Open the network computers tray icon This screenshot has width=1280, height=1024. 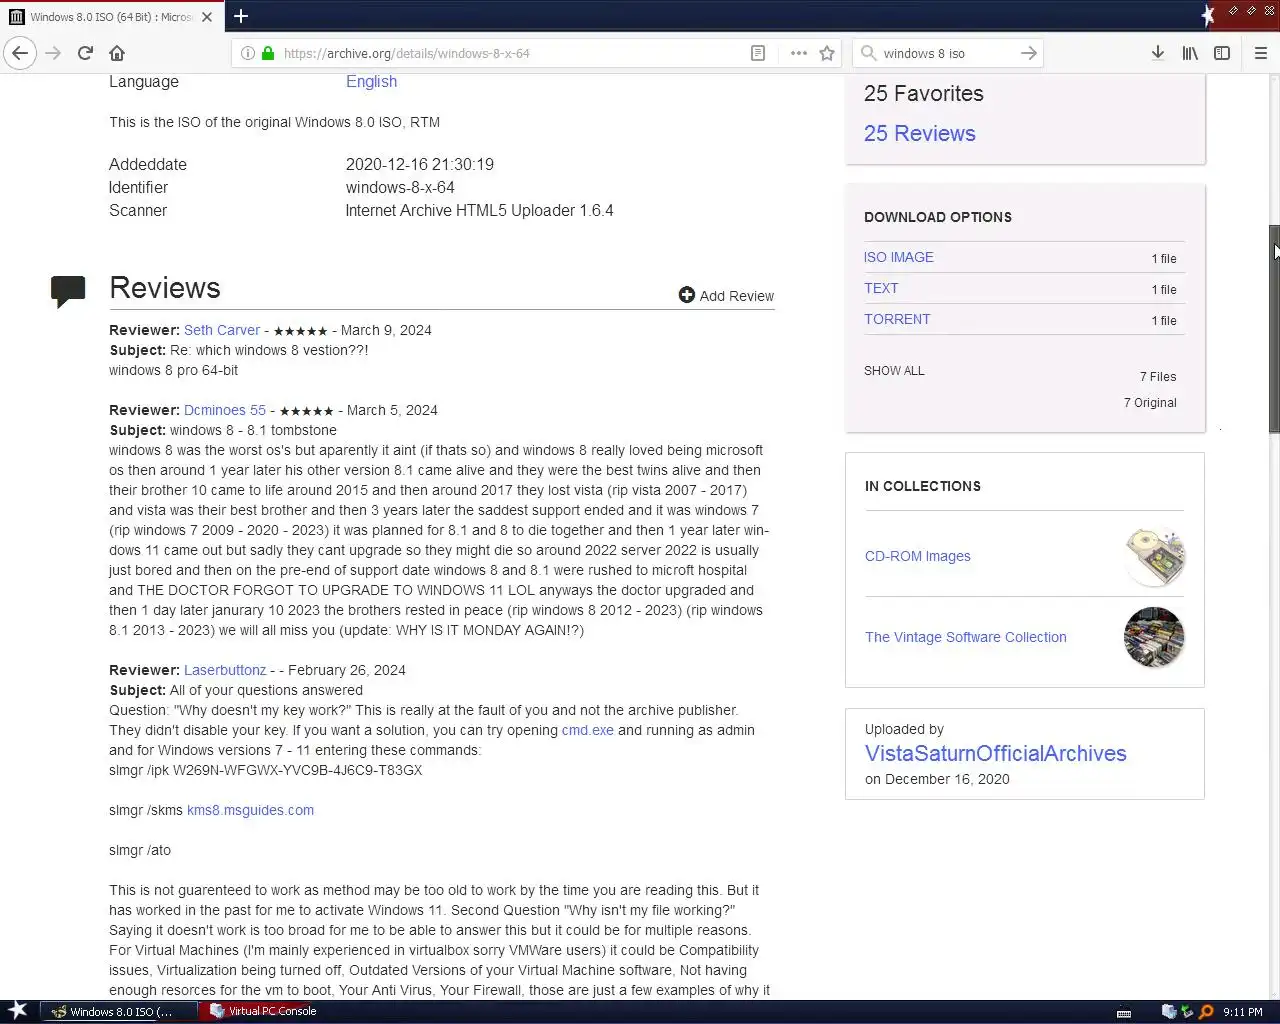click(1168, 1011)
